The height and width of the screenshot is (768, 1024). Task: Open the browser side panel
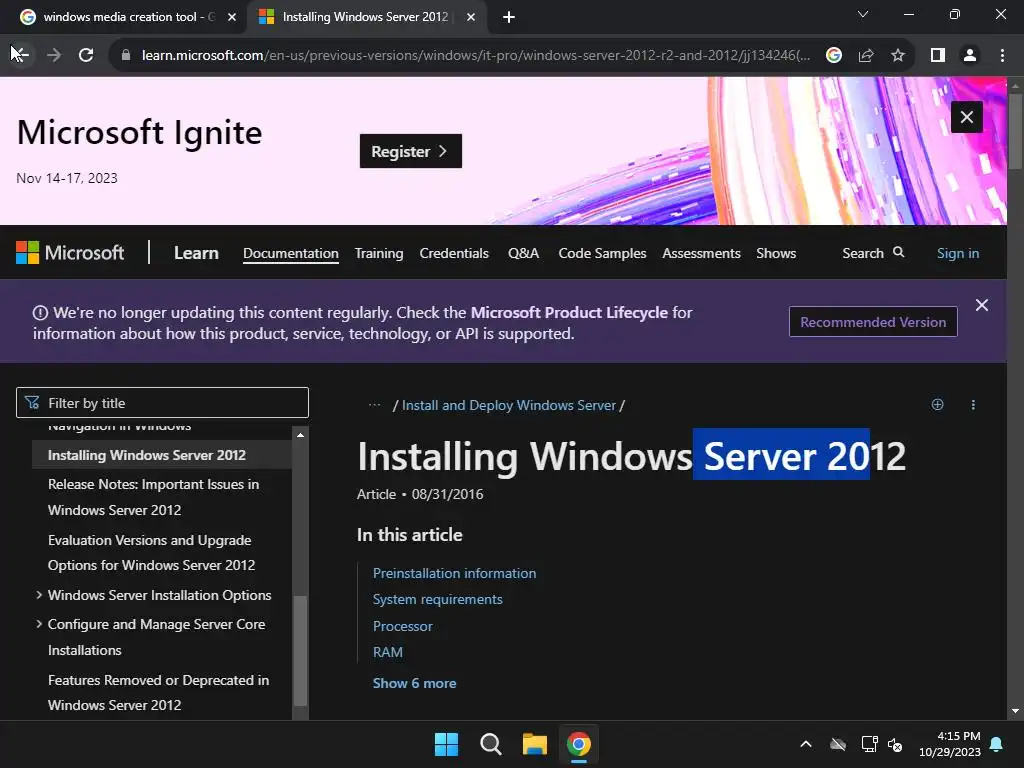click(938, 55)
